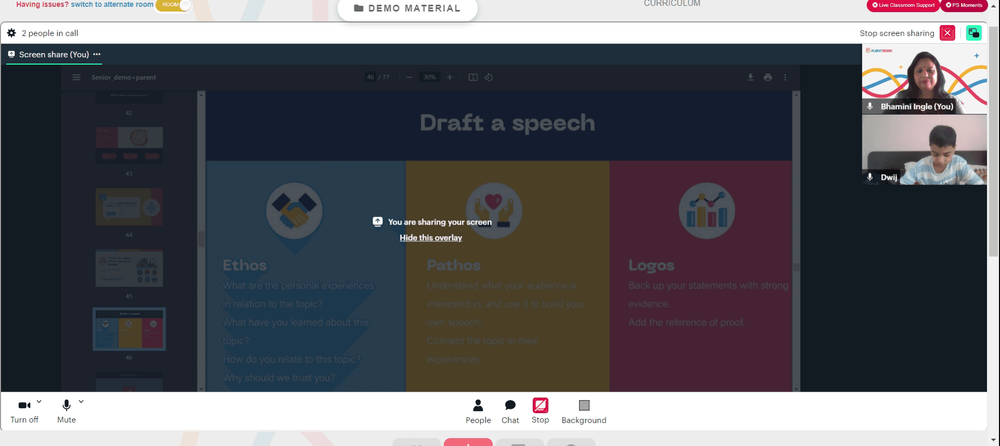Image resolution: width=1000 pixels, height=446 pixels.
Task: Click the Hide this overlay link
Action: tap(430, 238)
